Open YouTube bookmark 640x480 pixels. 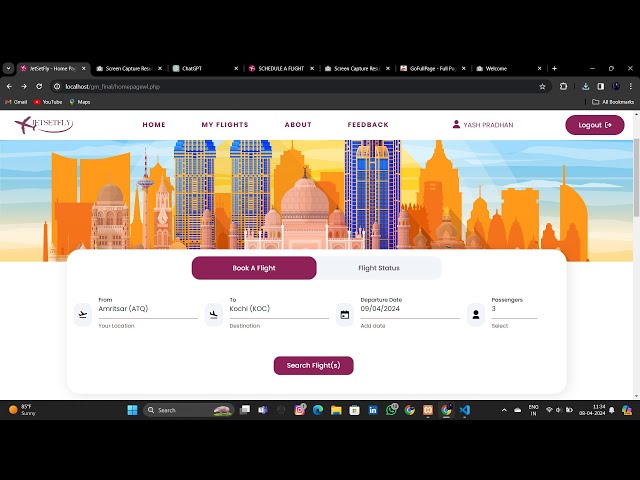(48, 102)
